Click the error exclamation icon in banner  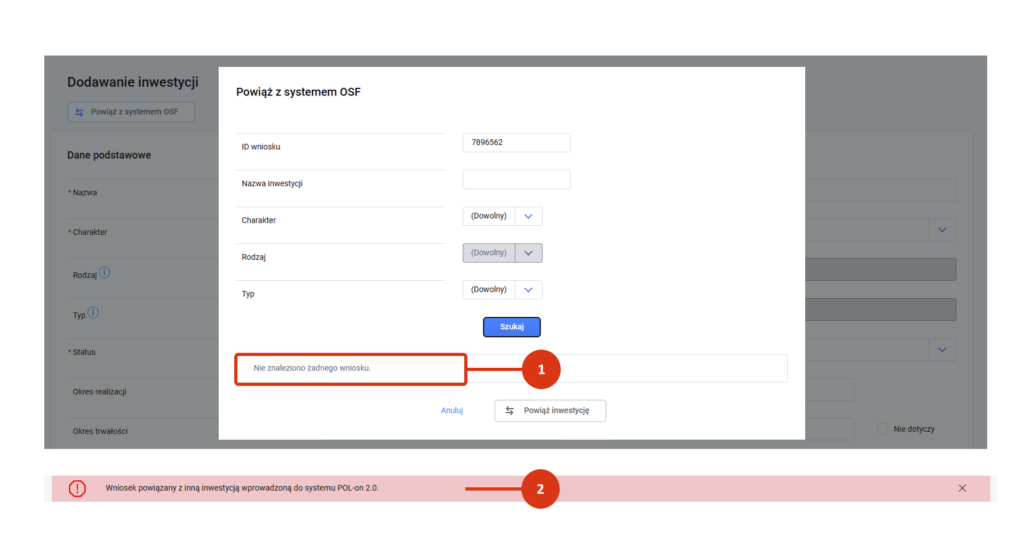77,488
